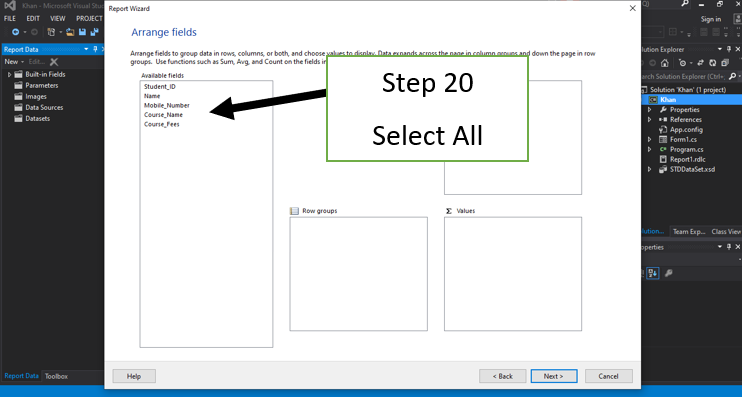Click Sign in link in Visual Studio

tap(711, 19)
